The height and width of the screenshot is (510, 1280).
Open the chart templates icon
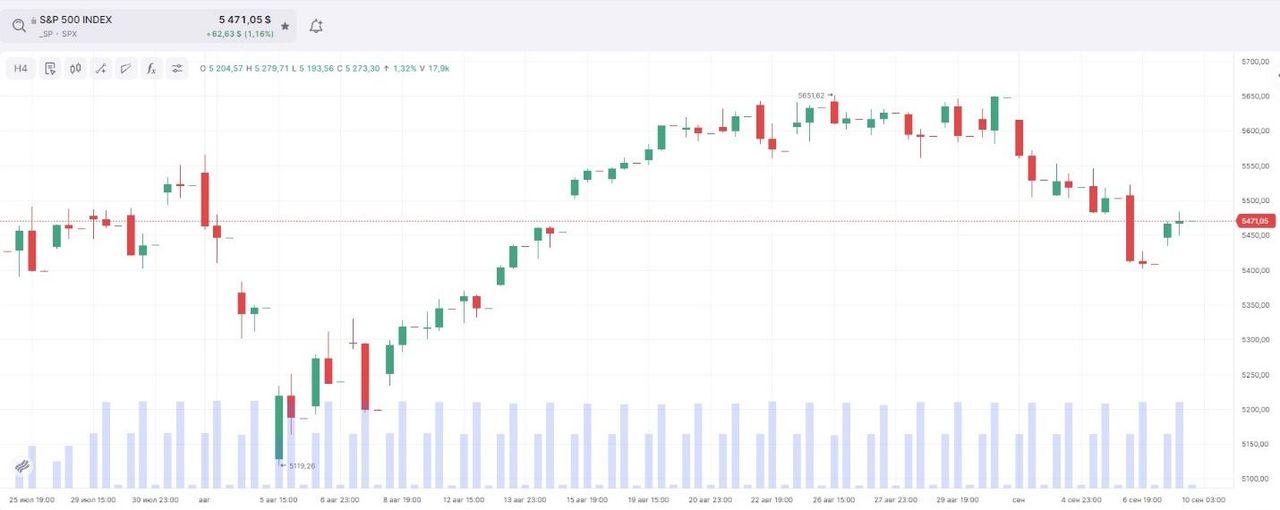[50, 68]
